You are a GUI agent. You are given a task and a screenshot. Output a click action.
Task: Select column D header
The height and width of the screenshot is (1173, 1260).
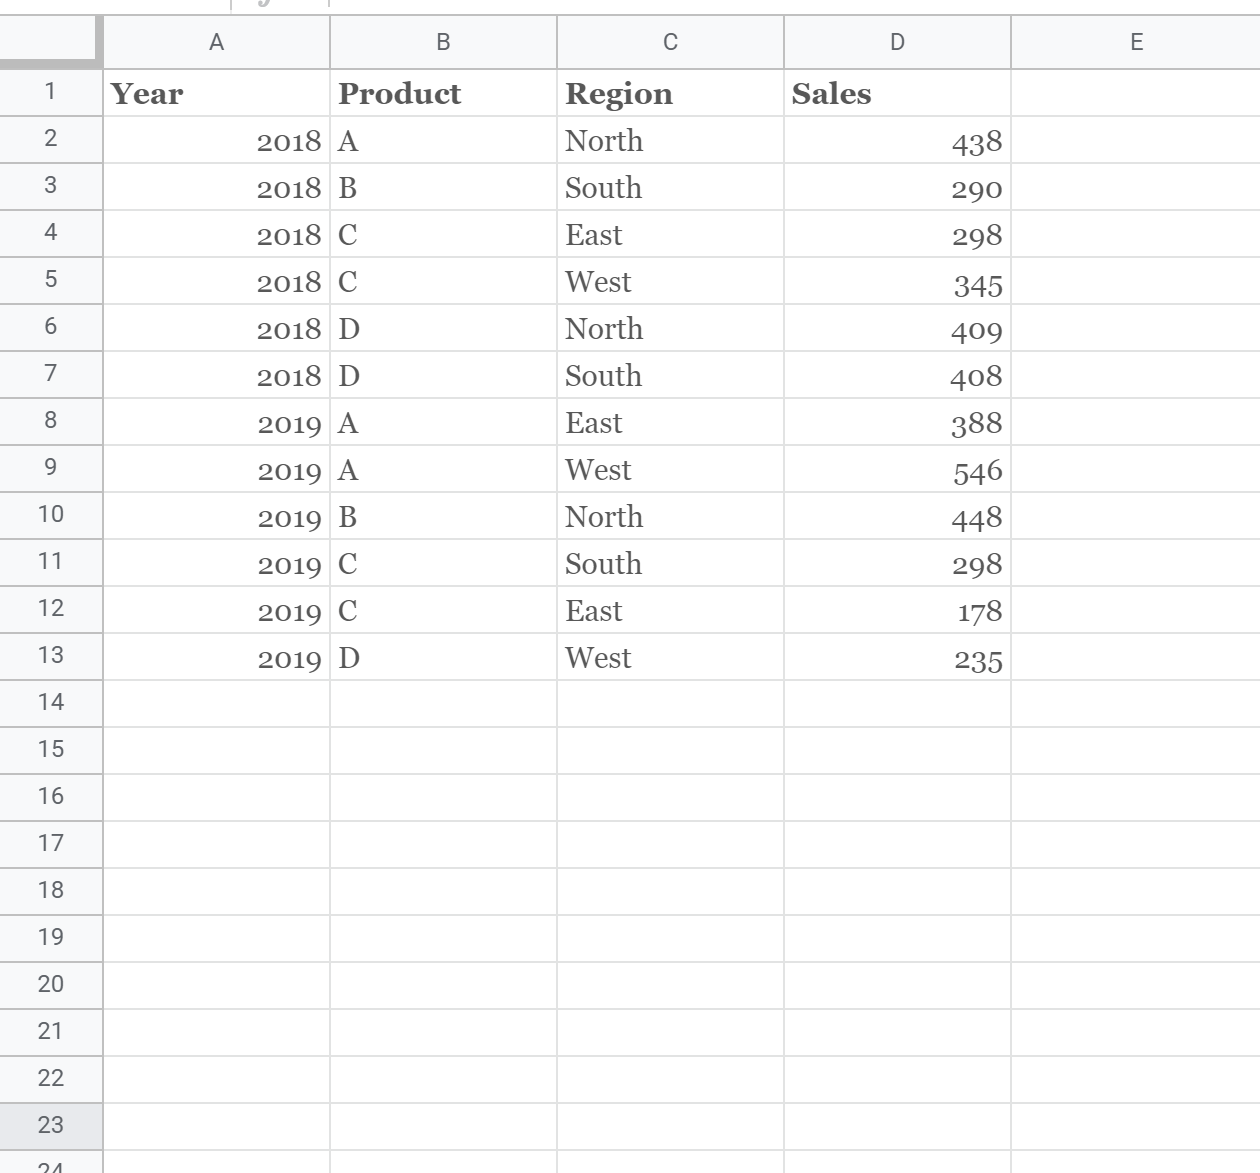point(897,42)
